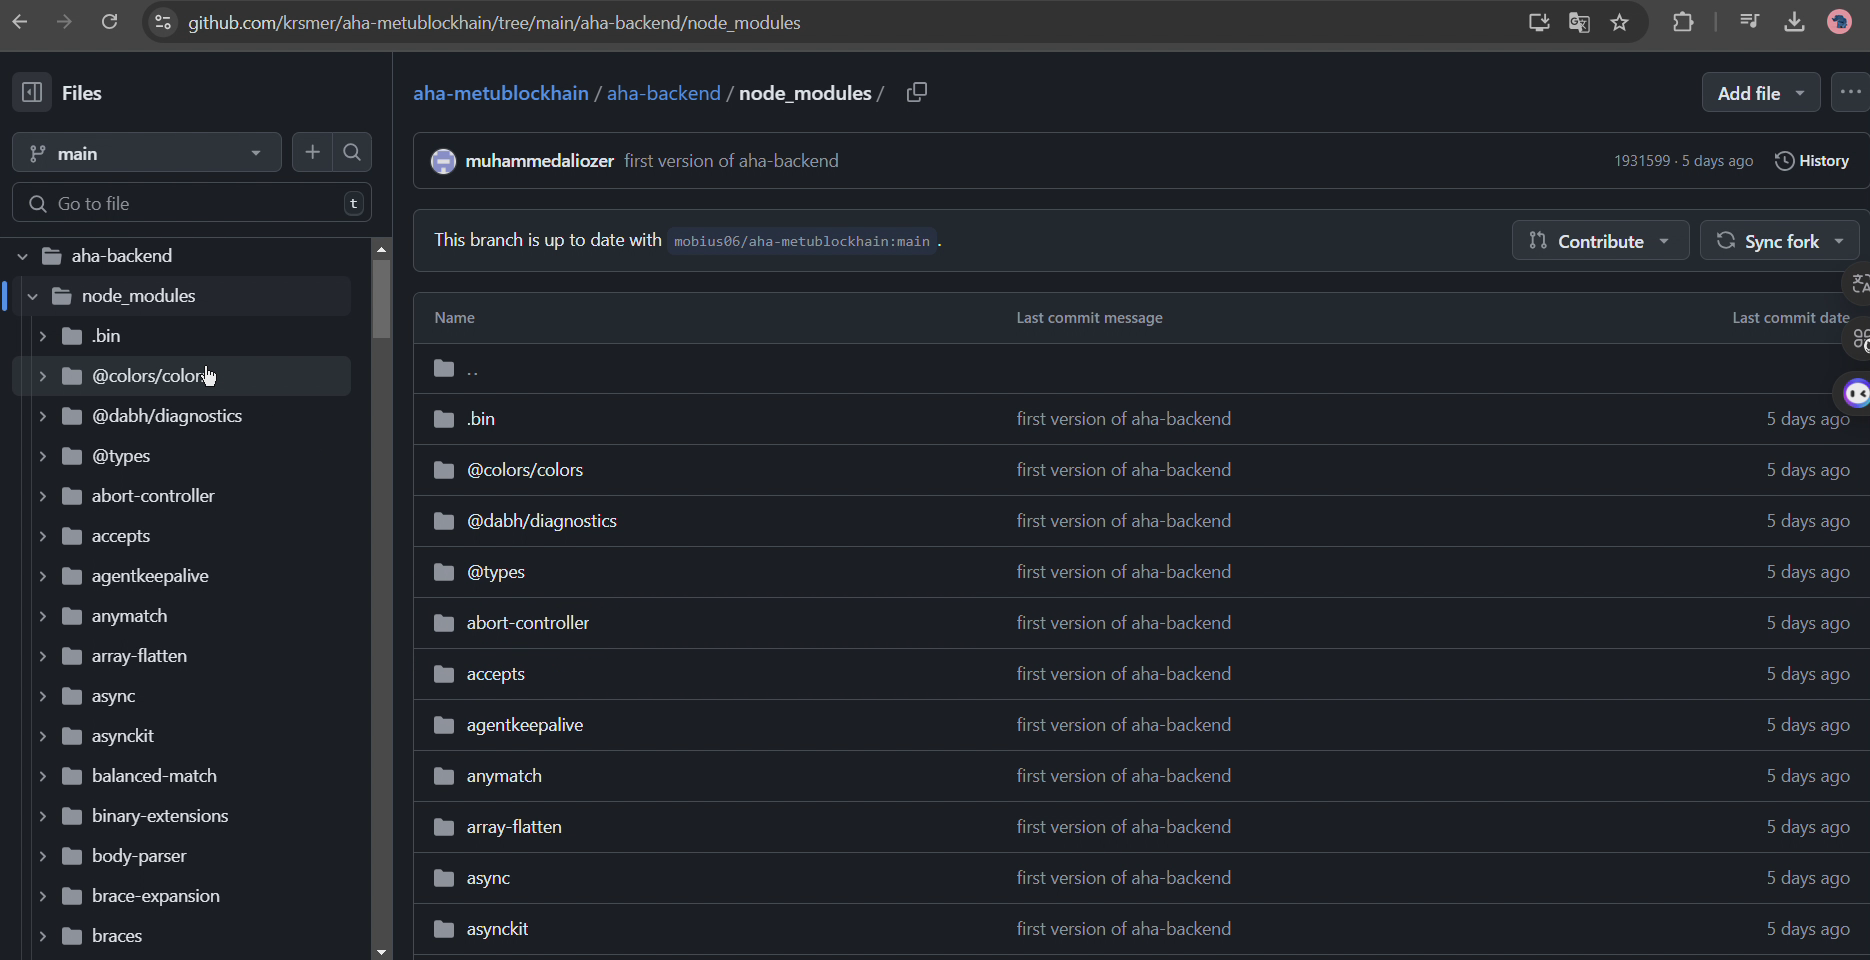Open @colors/colors folder in table

(x=525, y=470)
